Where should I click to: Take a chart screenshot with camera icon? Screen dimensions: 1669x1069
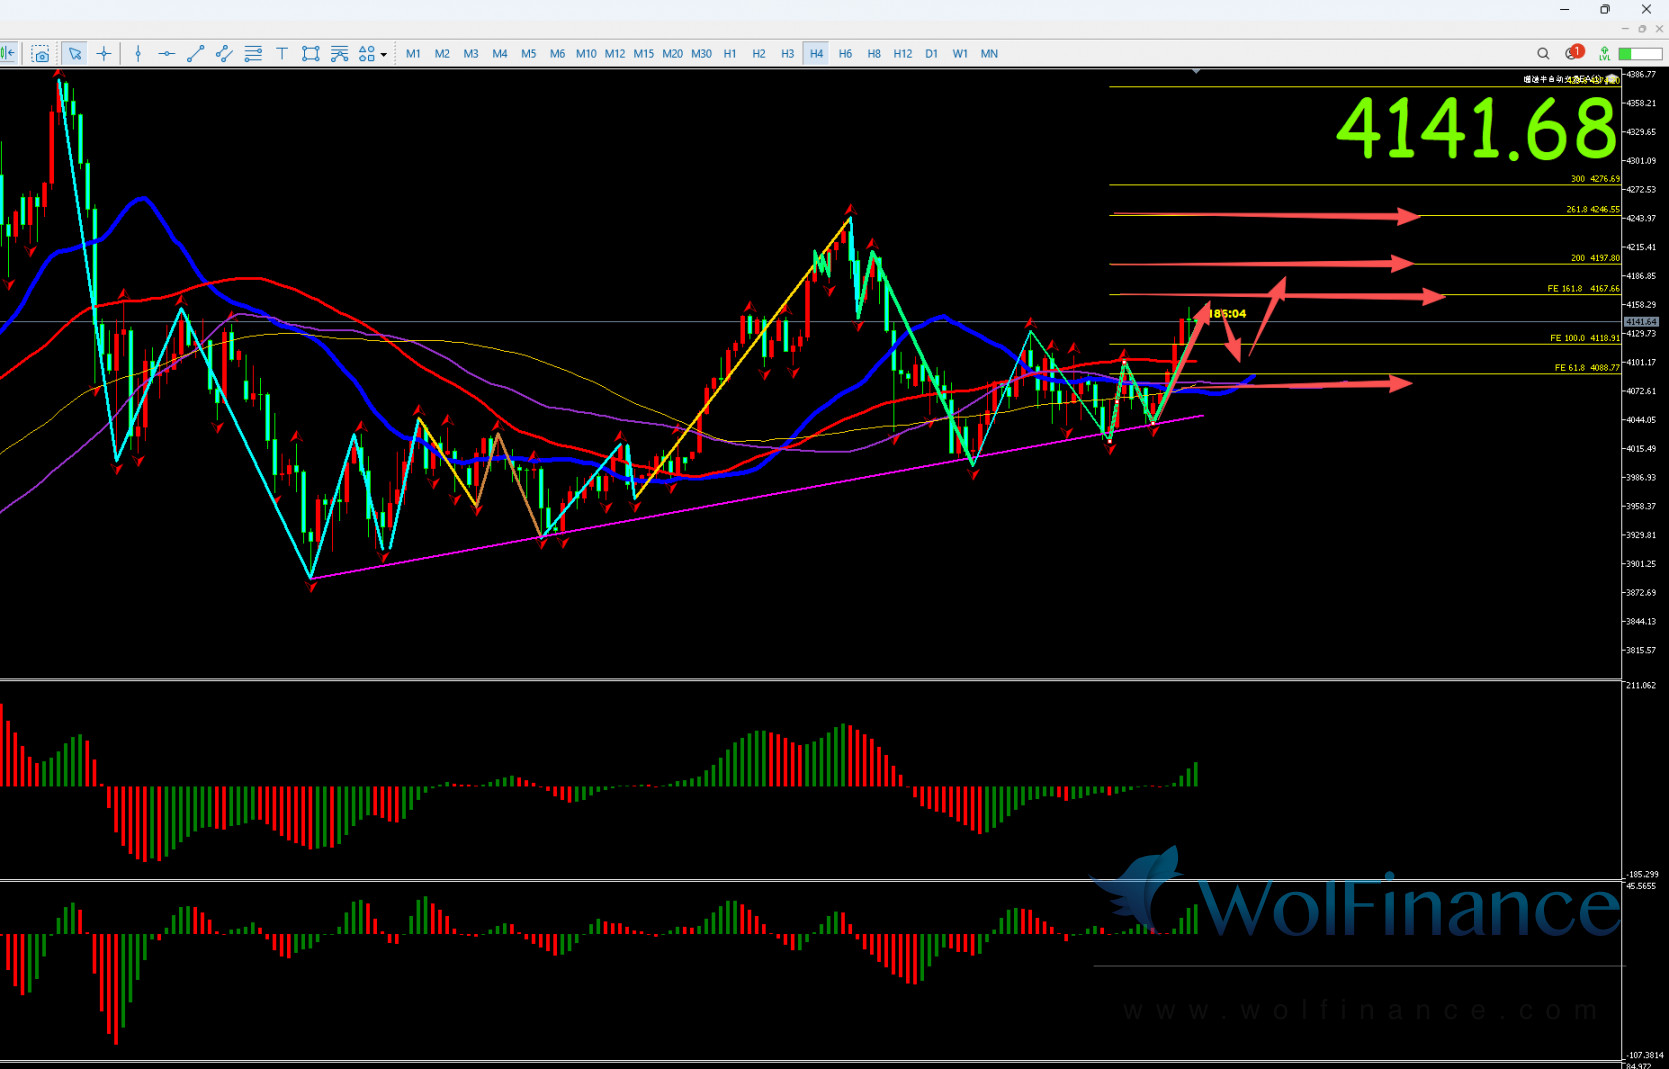pos(40,54)
